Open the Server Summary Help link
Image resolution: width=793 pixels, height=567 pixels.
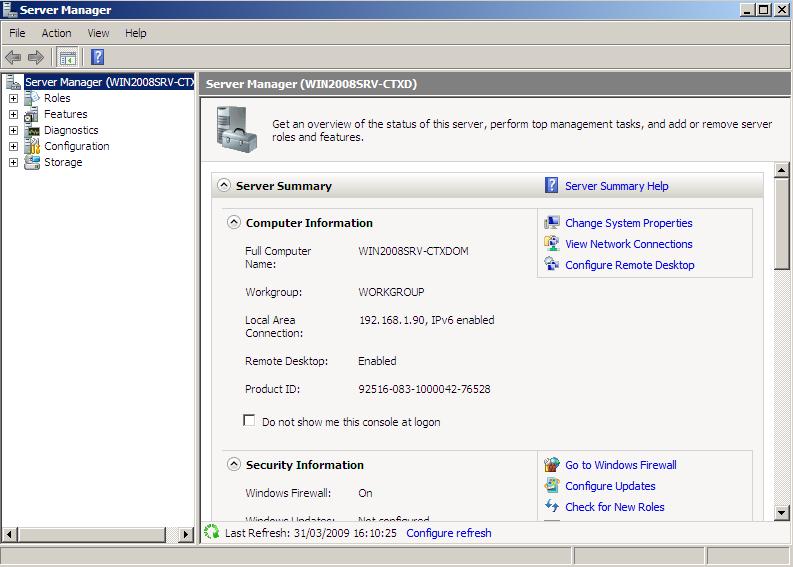click(x=616, y=186)
